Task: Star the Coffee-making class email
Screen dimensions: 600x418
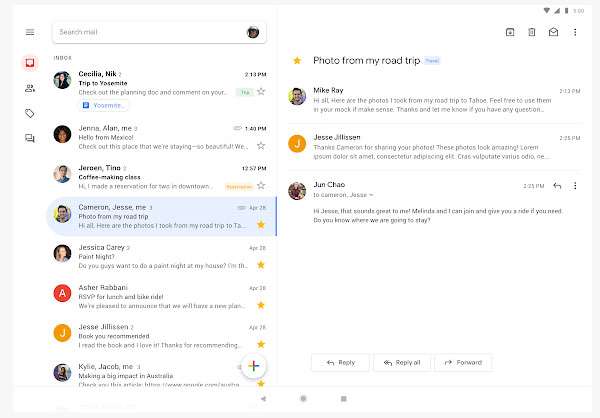Action: point(261,186)
